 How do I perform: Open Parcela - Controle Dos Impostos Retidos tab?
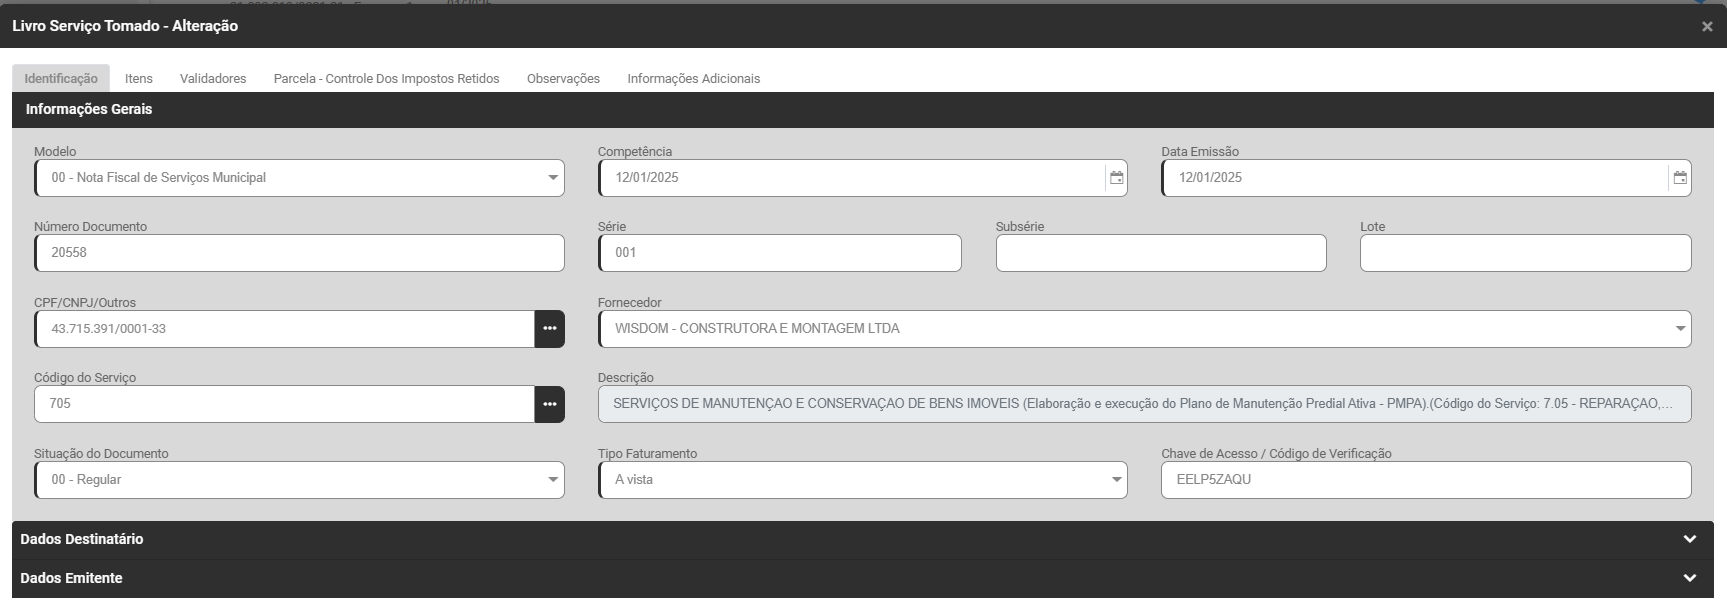click(x=386, y=79)
